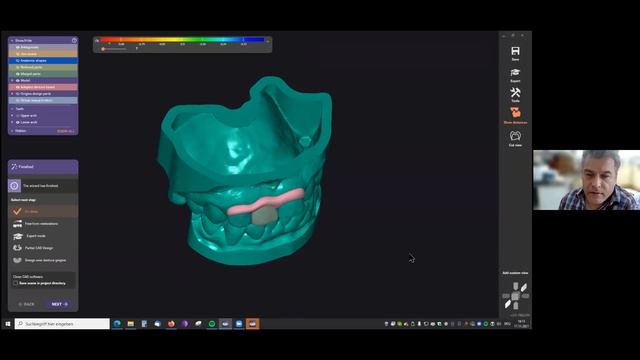The image size is (640, 360).
Task: Click the NEXT button
Action: [x=60, y=304]
